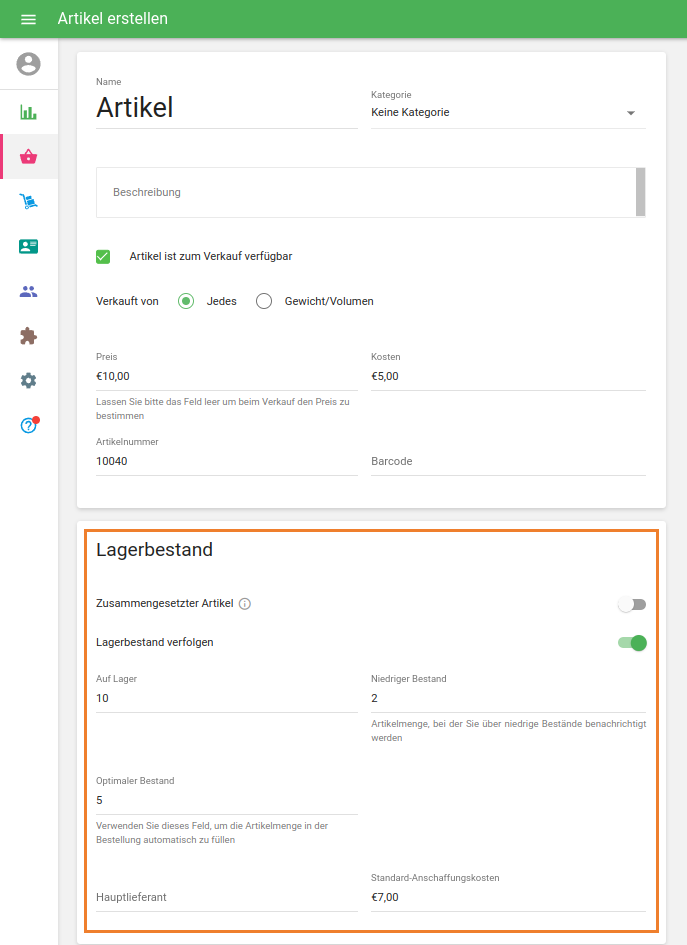Select the 'Jedes' radio option

coord(186,301)
